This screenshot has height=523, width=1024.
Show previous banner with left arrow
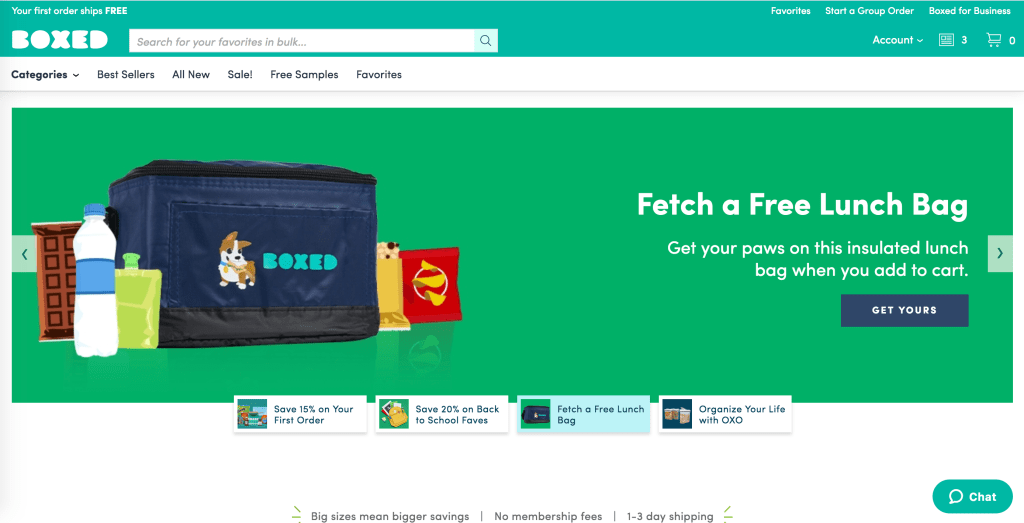coord(25,254)
